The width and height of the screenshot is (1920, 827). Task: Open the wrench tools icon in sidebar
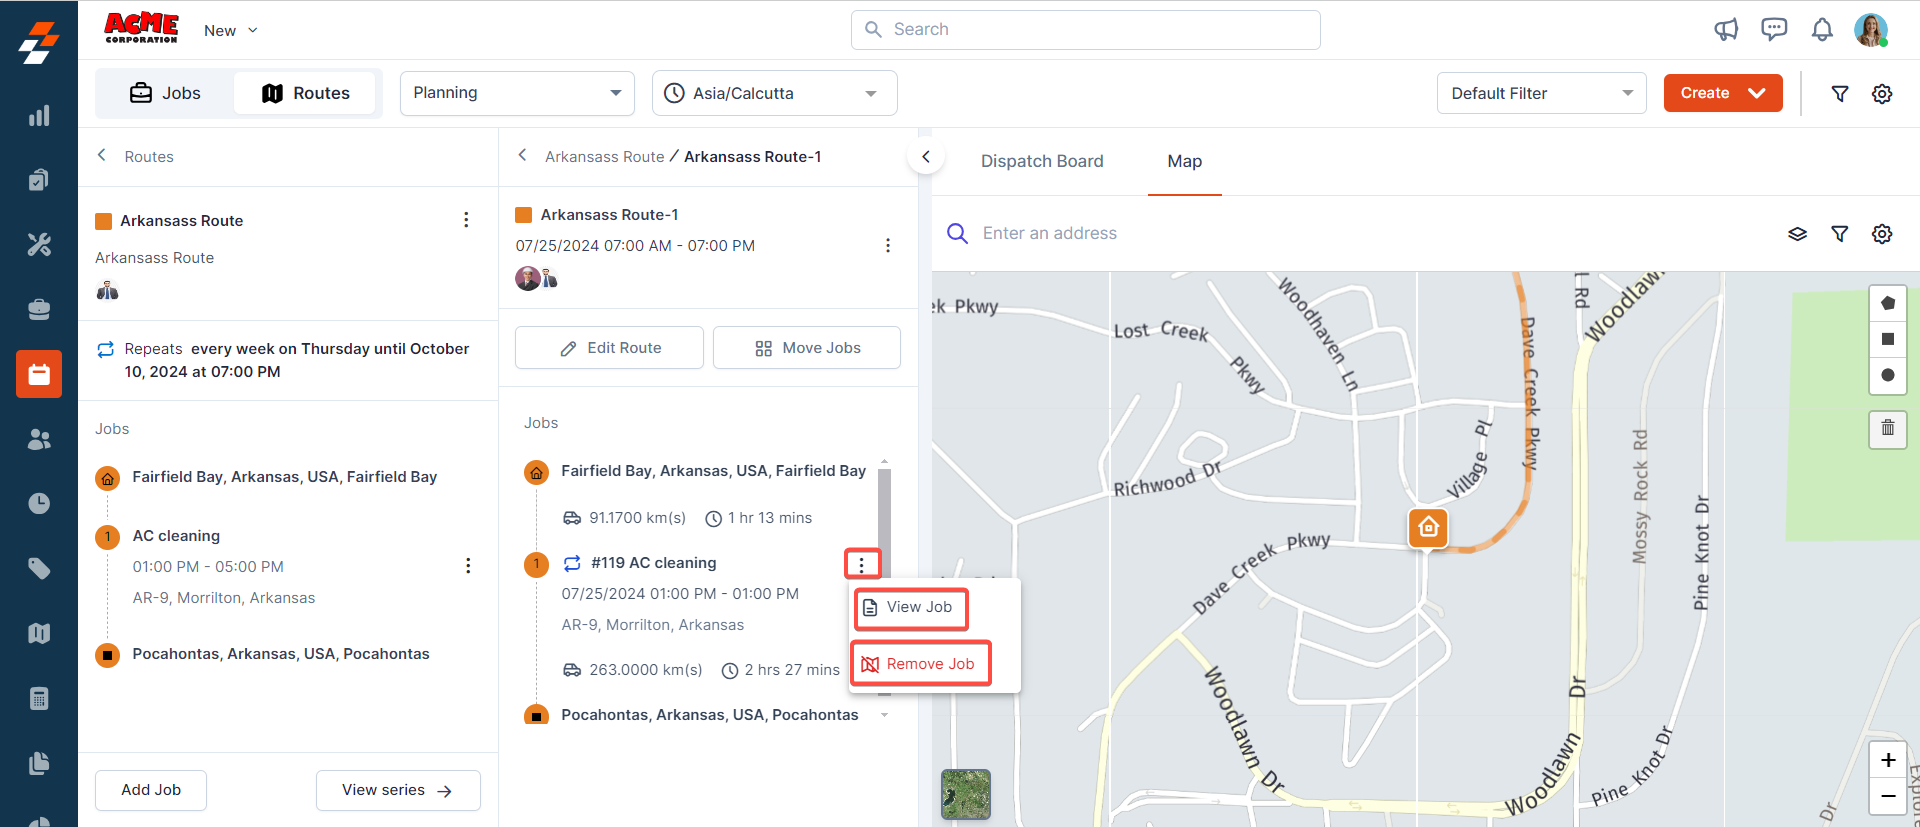pos(39,244)
